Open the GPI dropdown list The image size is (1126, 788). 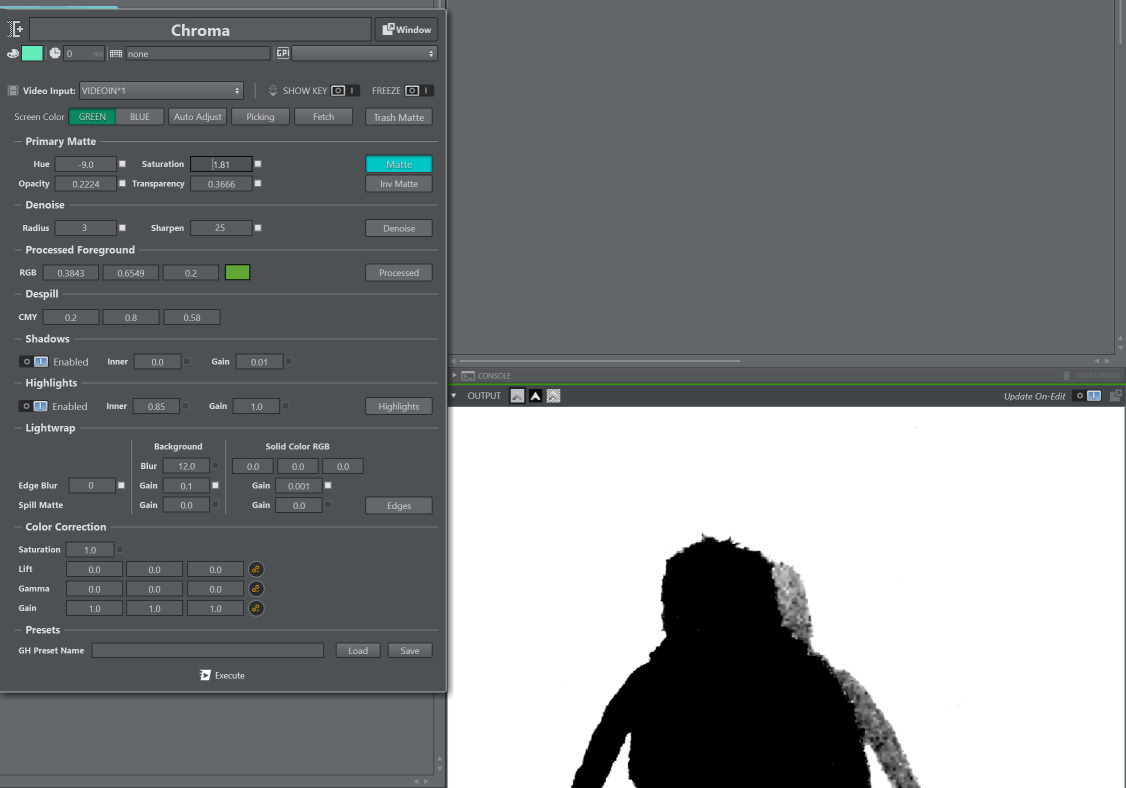pyautogui.click(x=364, y=53)
